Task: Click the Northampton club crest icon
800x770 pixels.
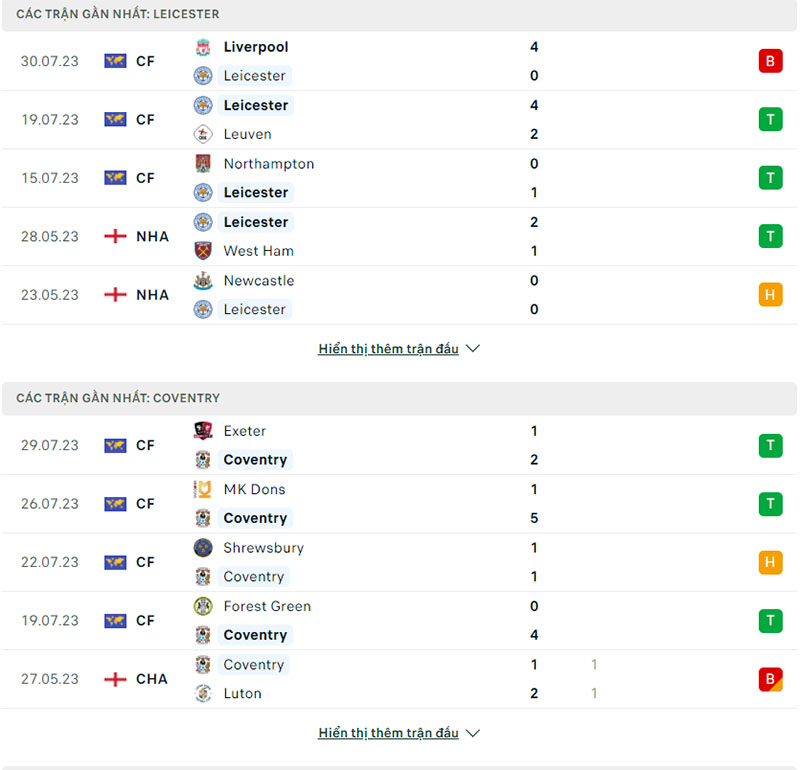Action: click(x=203, y=164)
